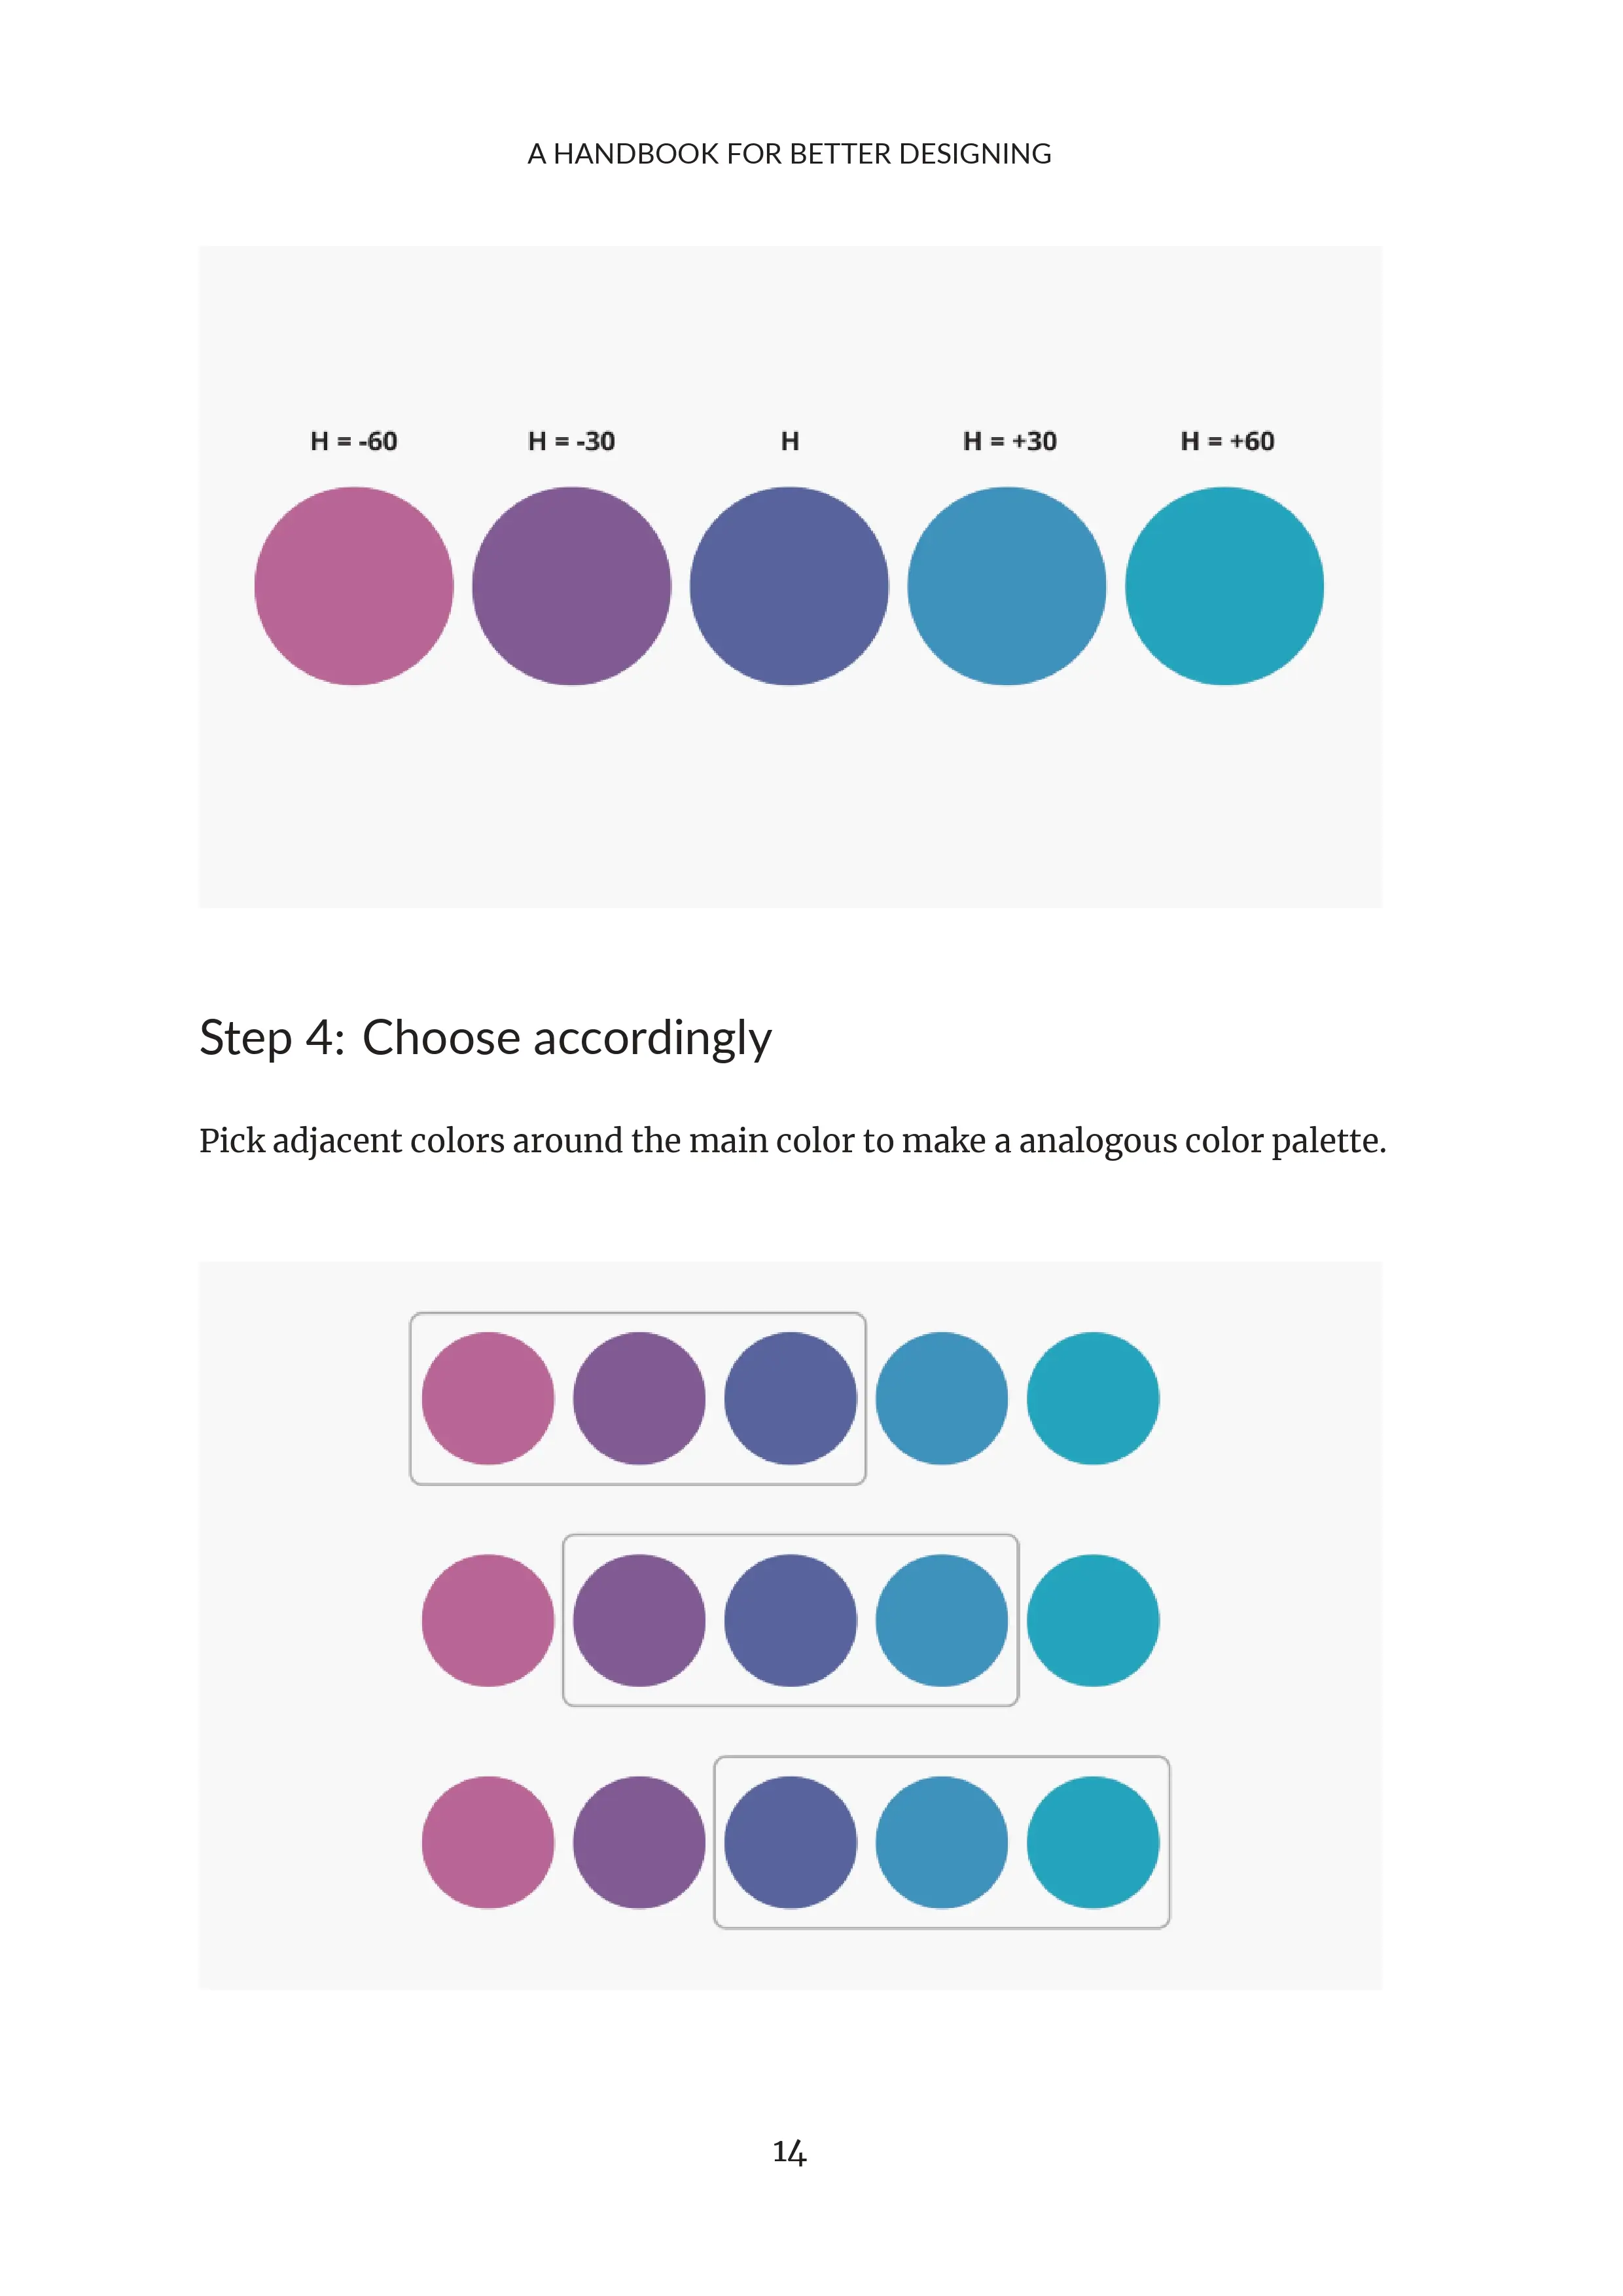Click the "Step 4: Choose accordingly" heading

485,1038
